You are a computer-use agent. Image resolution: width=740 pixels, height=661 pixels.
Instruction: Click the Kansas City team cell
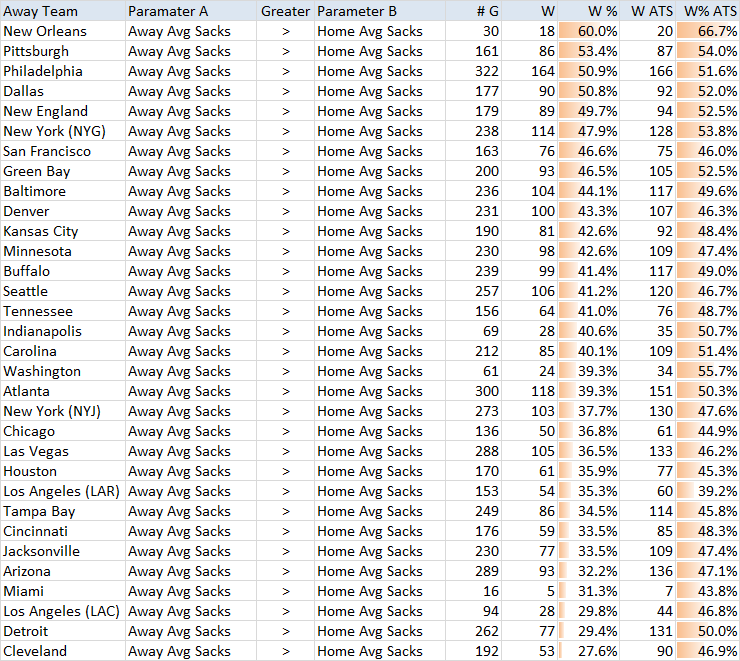(62, 231)
